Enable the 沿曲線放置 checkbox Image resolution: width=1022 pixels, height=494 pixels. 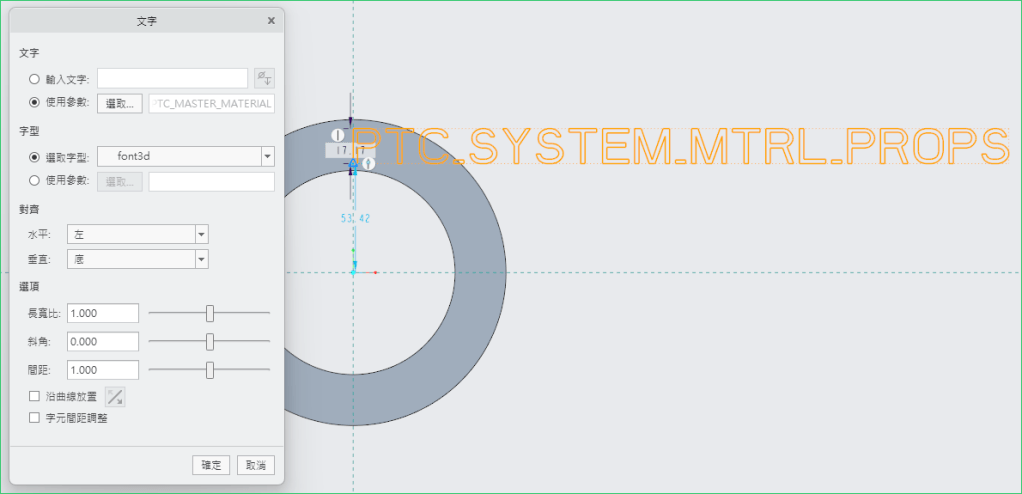(x=35, y=397)
